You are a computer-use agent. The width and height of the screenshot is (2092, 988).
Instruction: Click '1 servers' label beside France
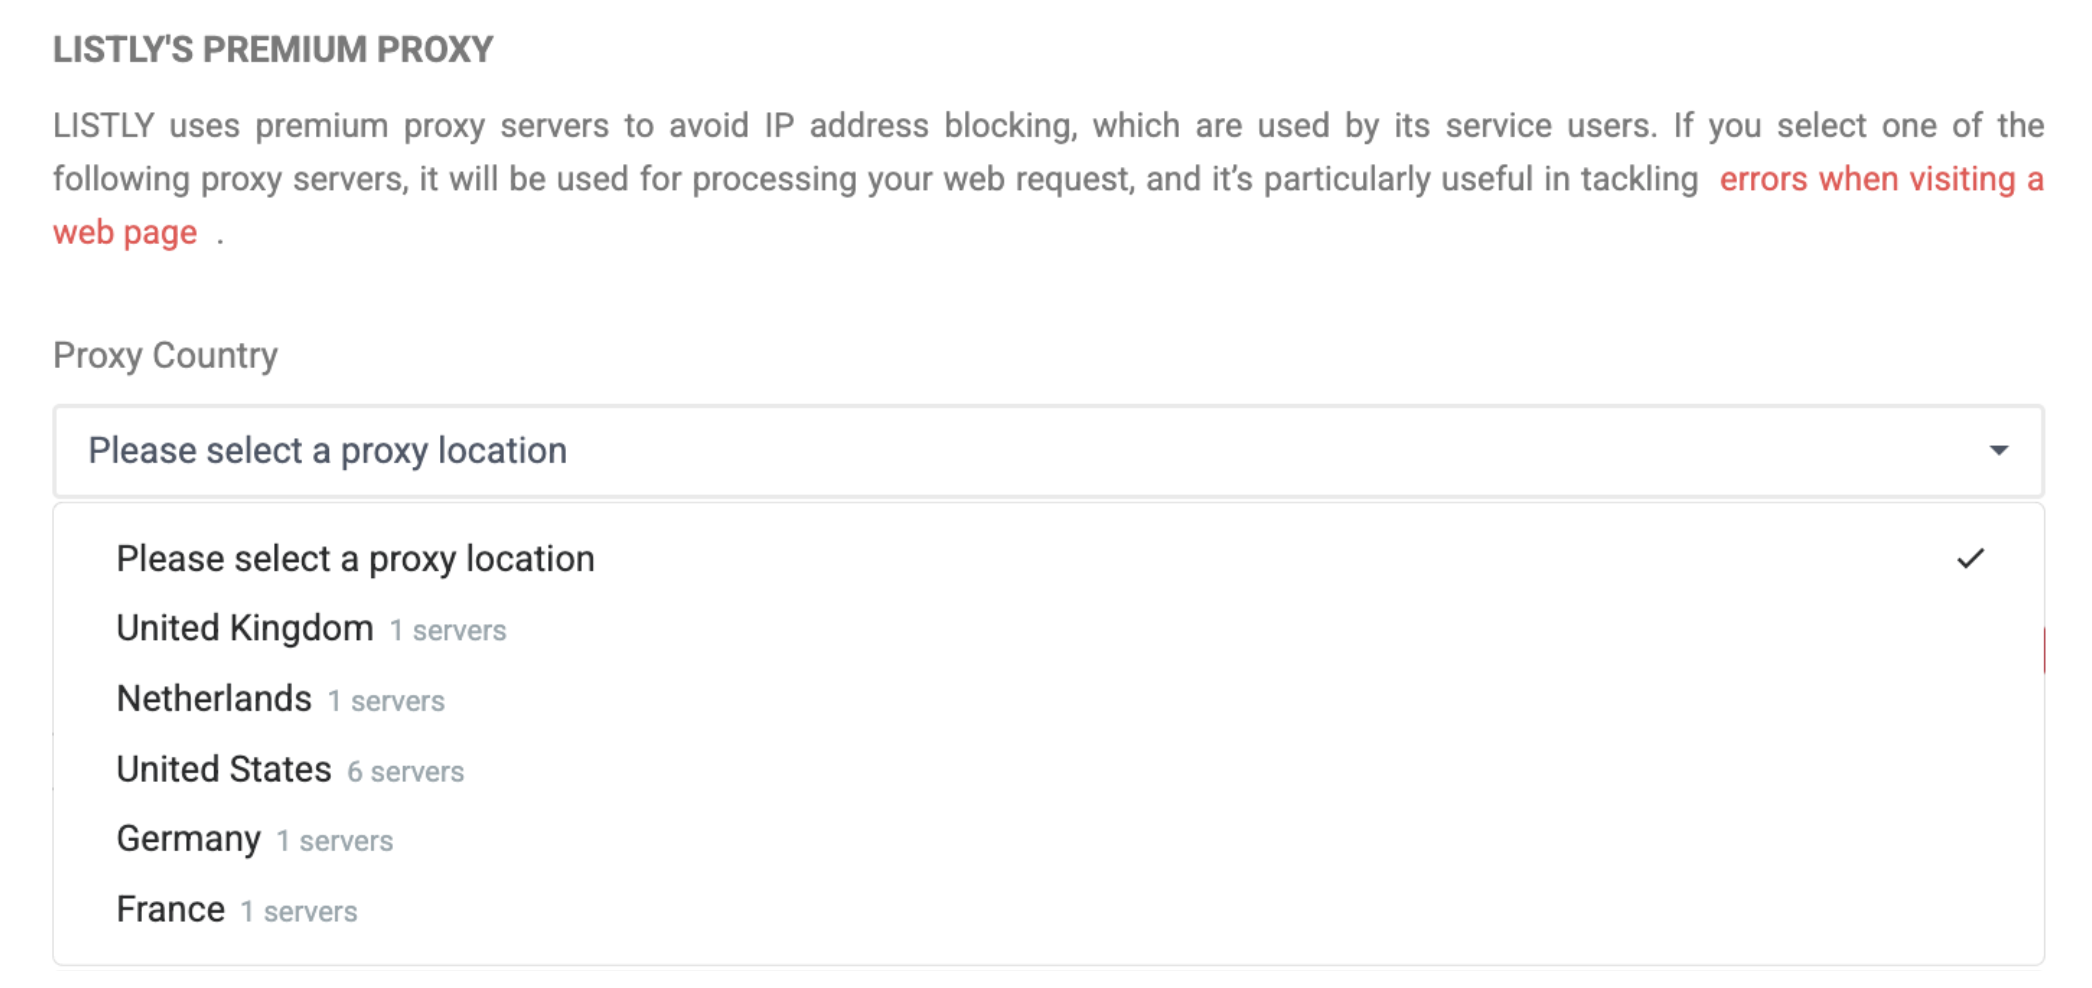click(x=299, y=912)
